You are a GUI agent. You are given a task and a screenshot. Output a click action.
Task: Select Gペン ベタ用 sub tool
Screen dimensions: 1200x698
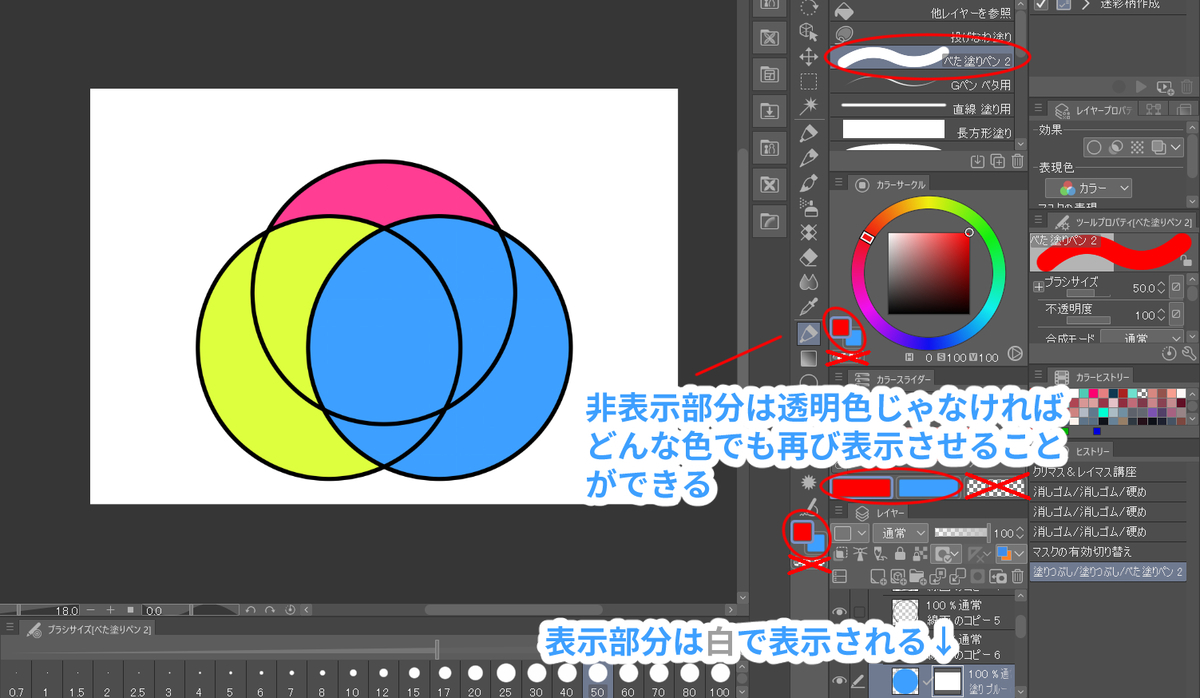[921, 84]
